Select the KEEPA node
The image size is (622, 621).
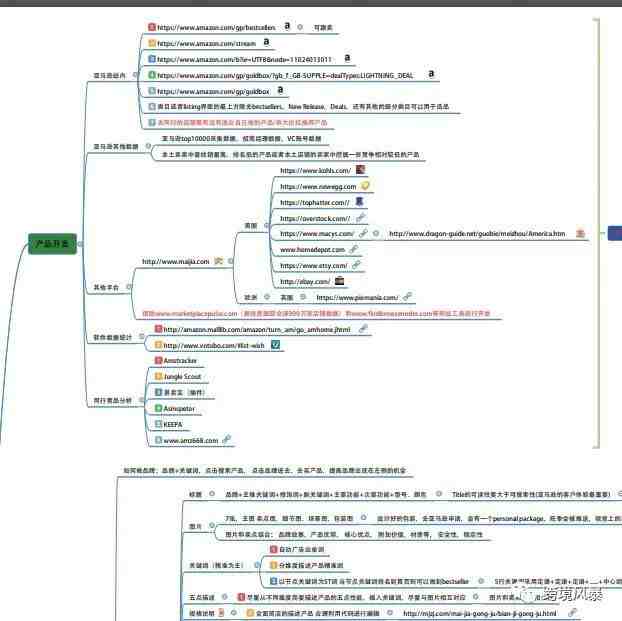[173, 425]
